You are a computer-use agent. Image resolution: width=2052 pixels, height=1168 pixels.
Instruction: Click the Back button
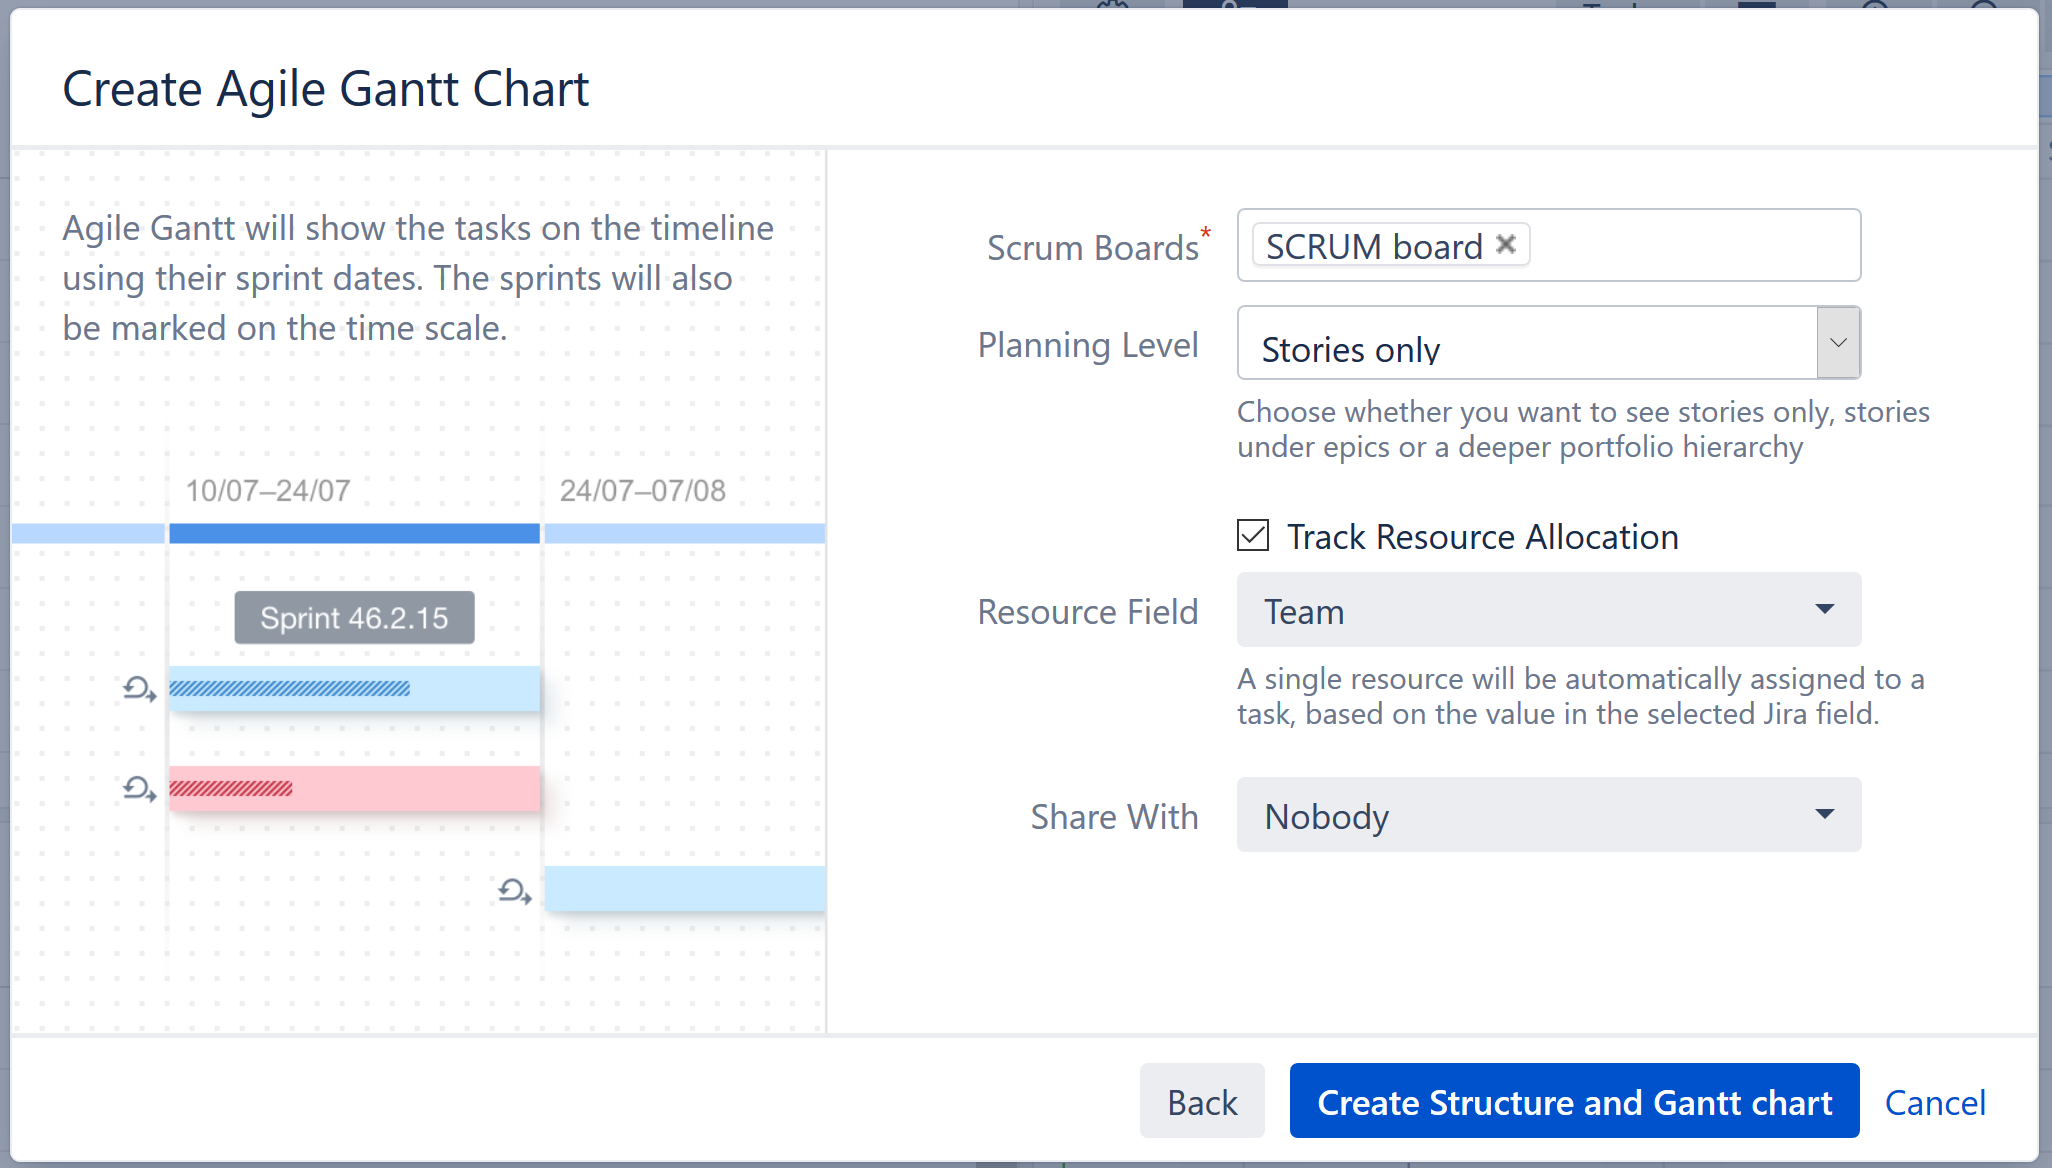pyautogui.click(x=1202, y=1101)
